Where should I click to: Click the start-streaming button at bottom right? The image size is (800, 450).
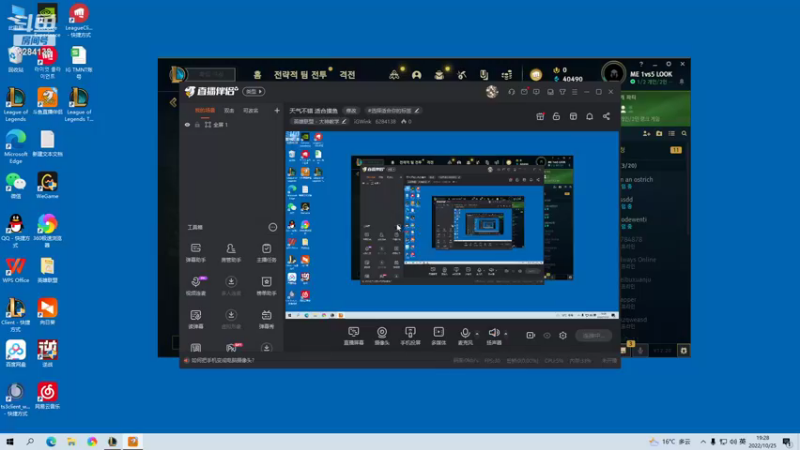pos(593,335)
